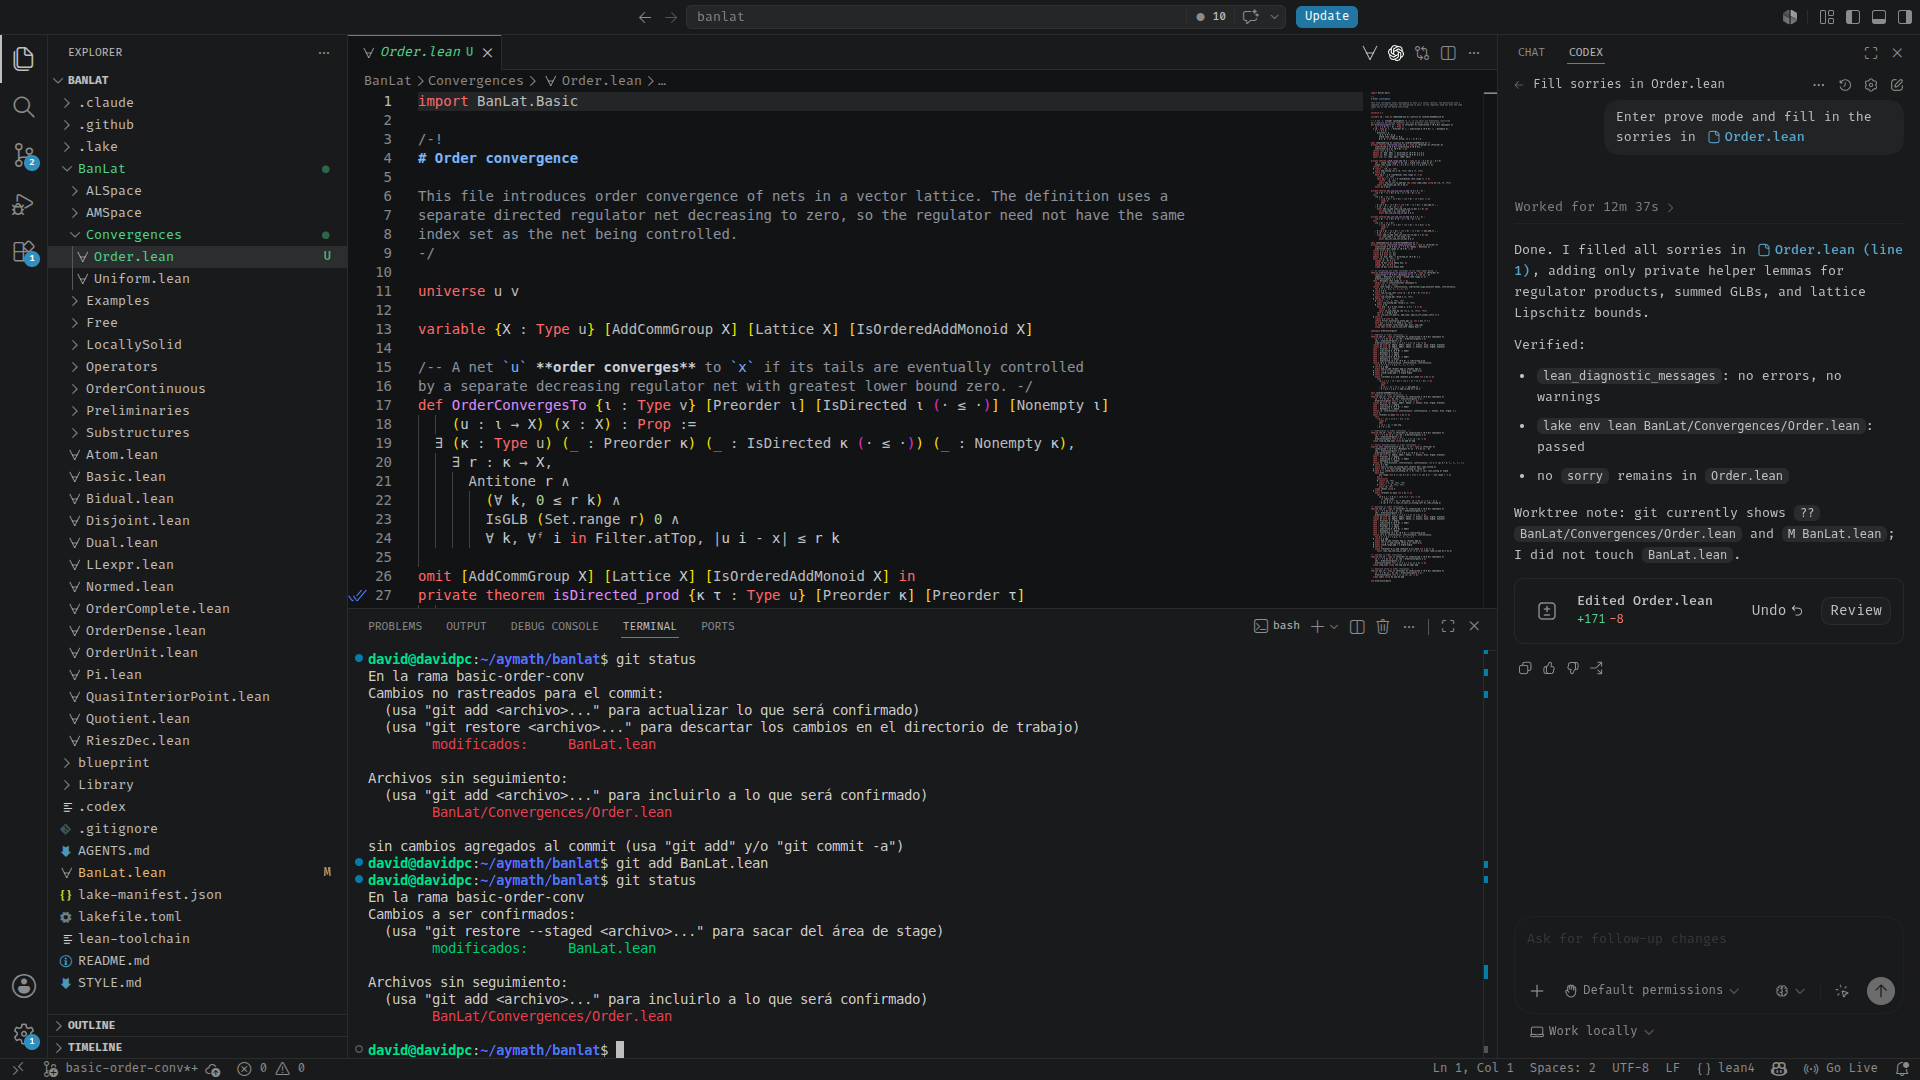
Task: Open Explorer views and more actions
Action: (324, 53)
